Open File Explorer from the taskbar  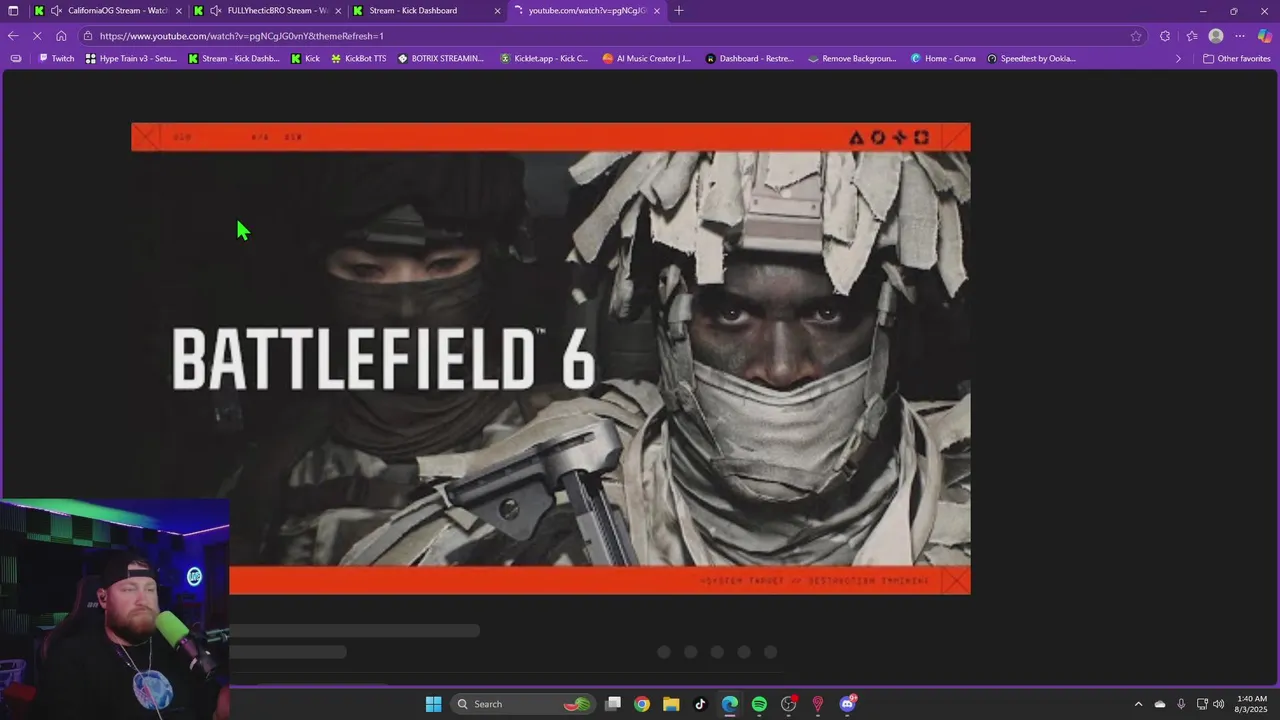click(x=671, y=704)
